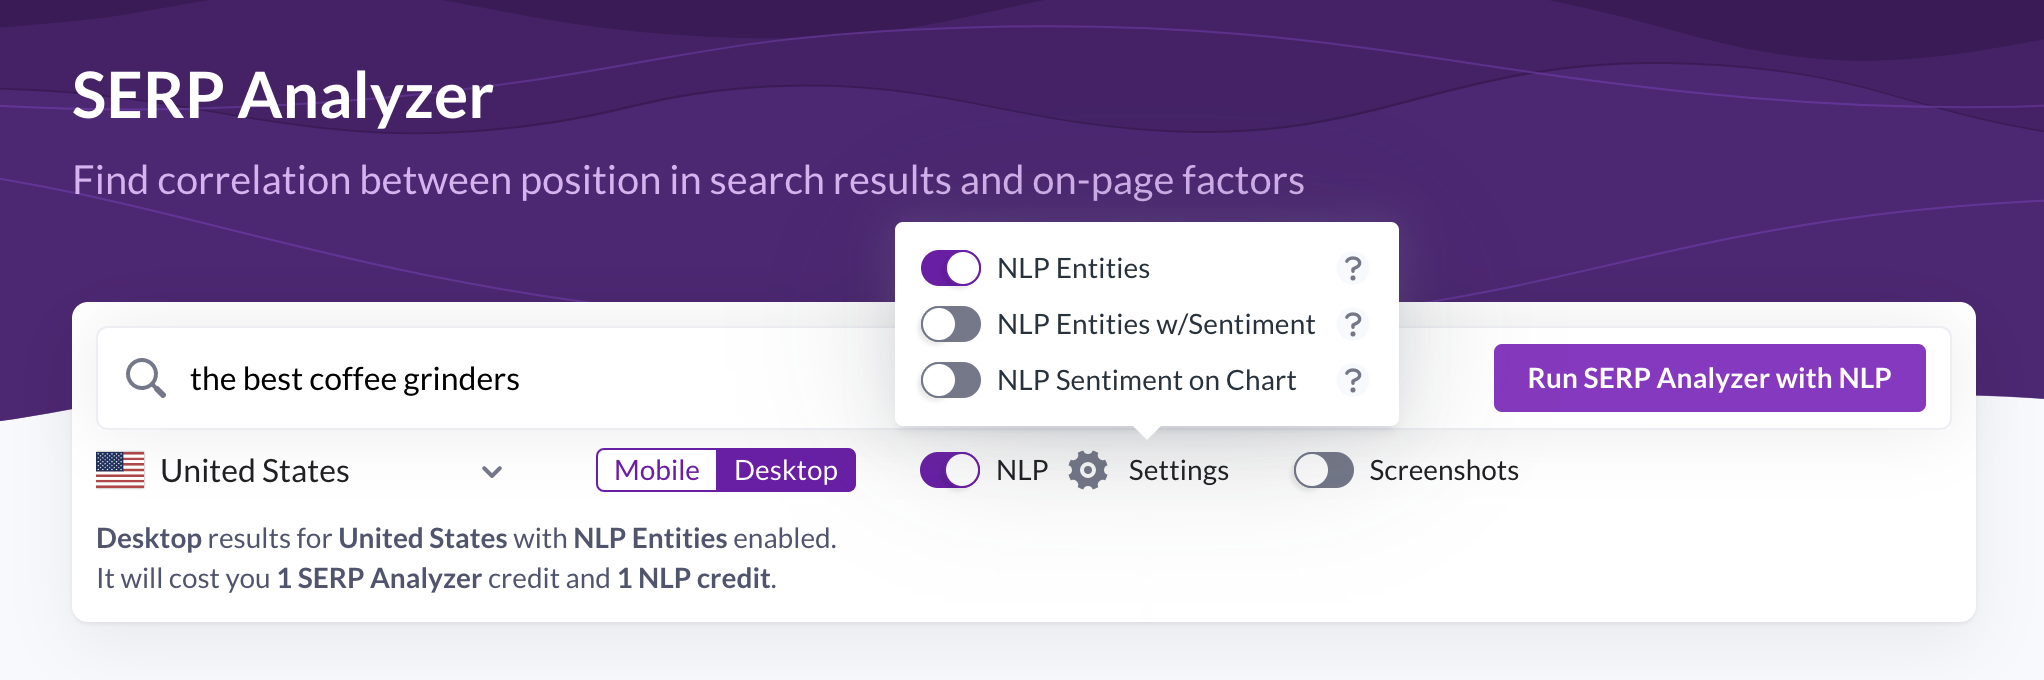This screenshot has height=680, width=2044.
Task: Click the Screenshots label text
Action: click(1443, 470)
